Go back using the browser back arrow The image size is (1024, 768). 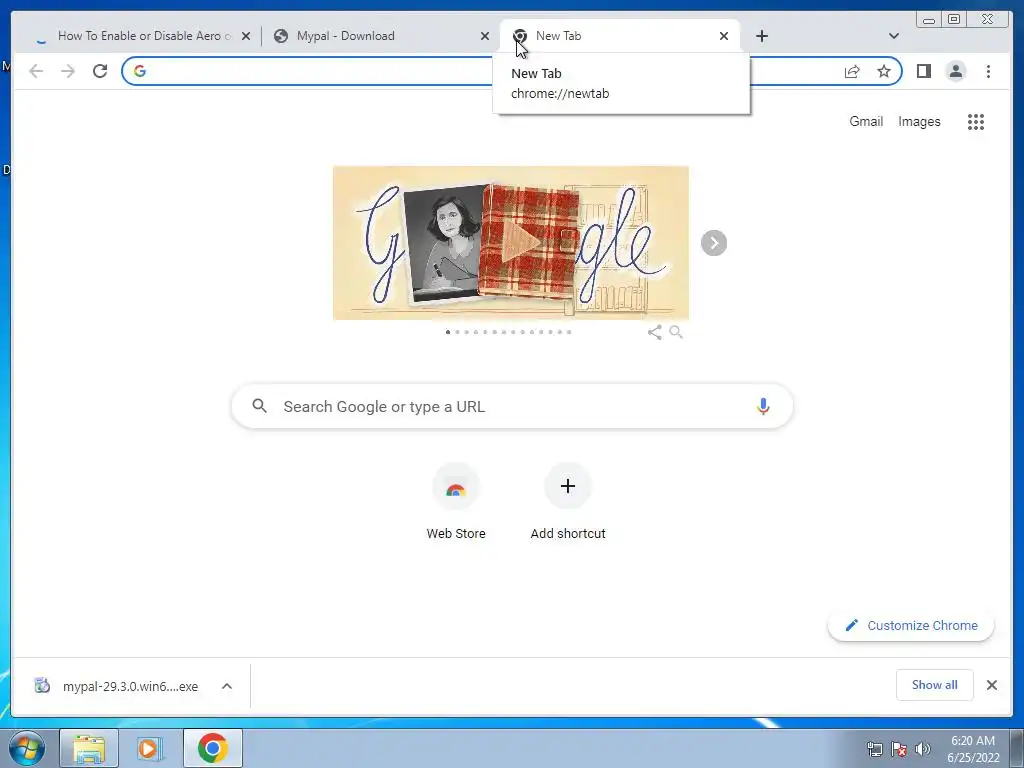(36, 71)
